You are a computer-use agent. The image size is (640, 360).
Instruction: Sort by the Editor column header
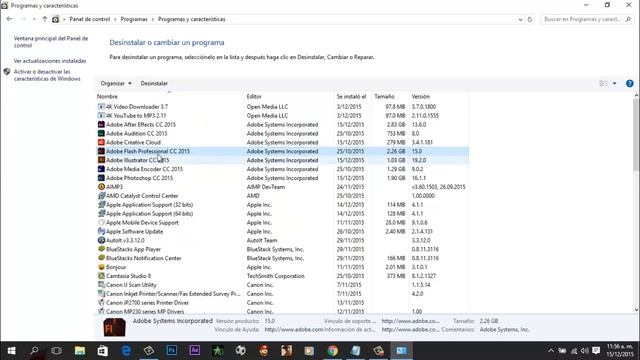(289, 96)
